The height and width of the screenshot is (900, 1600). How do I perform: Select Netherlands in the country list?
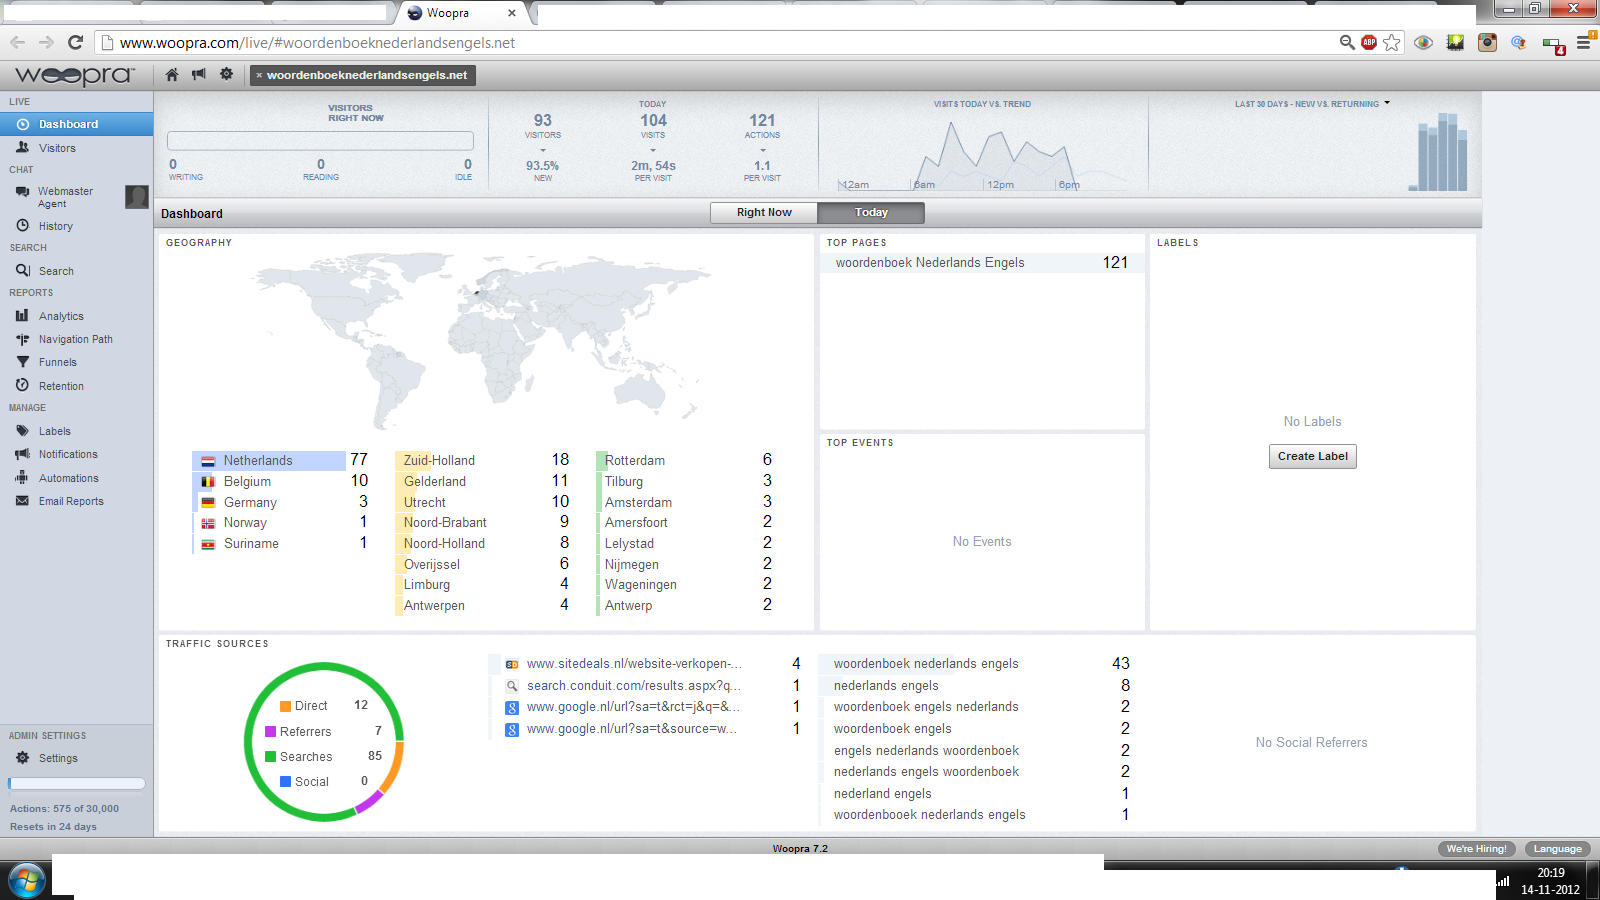[x=283, y=460]
